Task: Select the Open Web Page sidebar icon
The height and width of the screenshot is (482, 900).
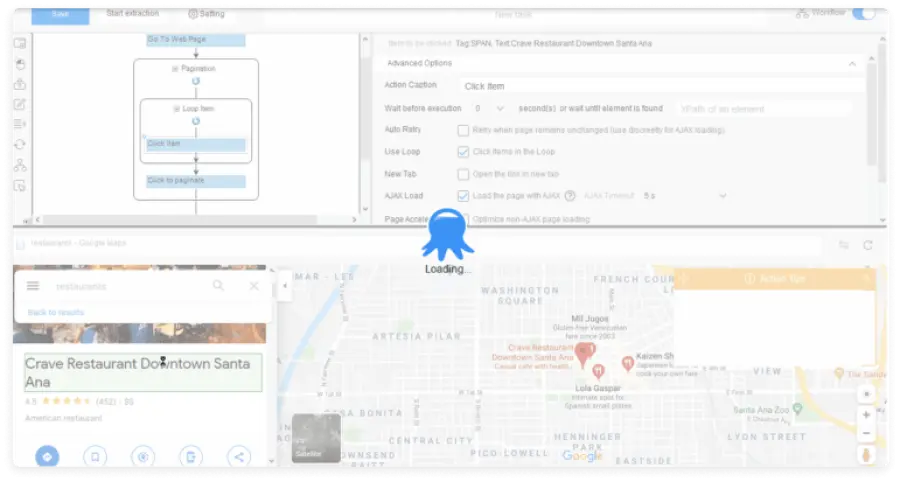Action: tap(20, 44)
